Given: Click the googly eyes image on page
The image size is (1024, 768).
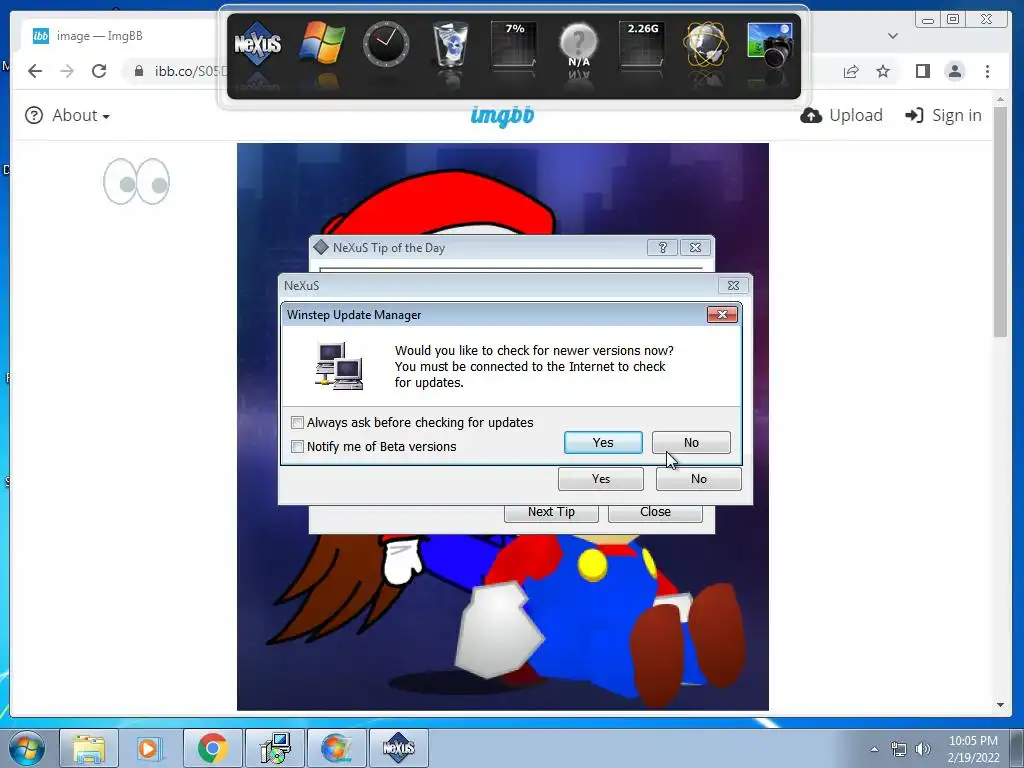Looking at the screenshot, I should 136,182.
